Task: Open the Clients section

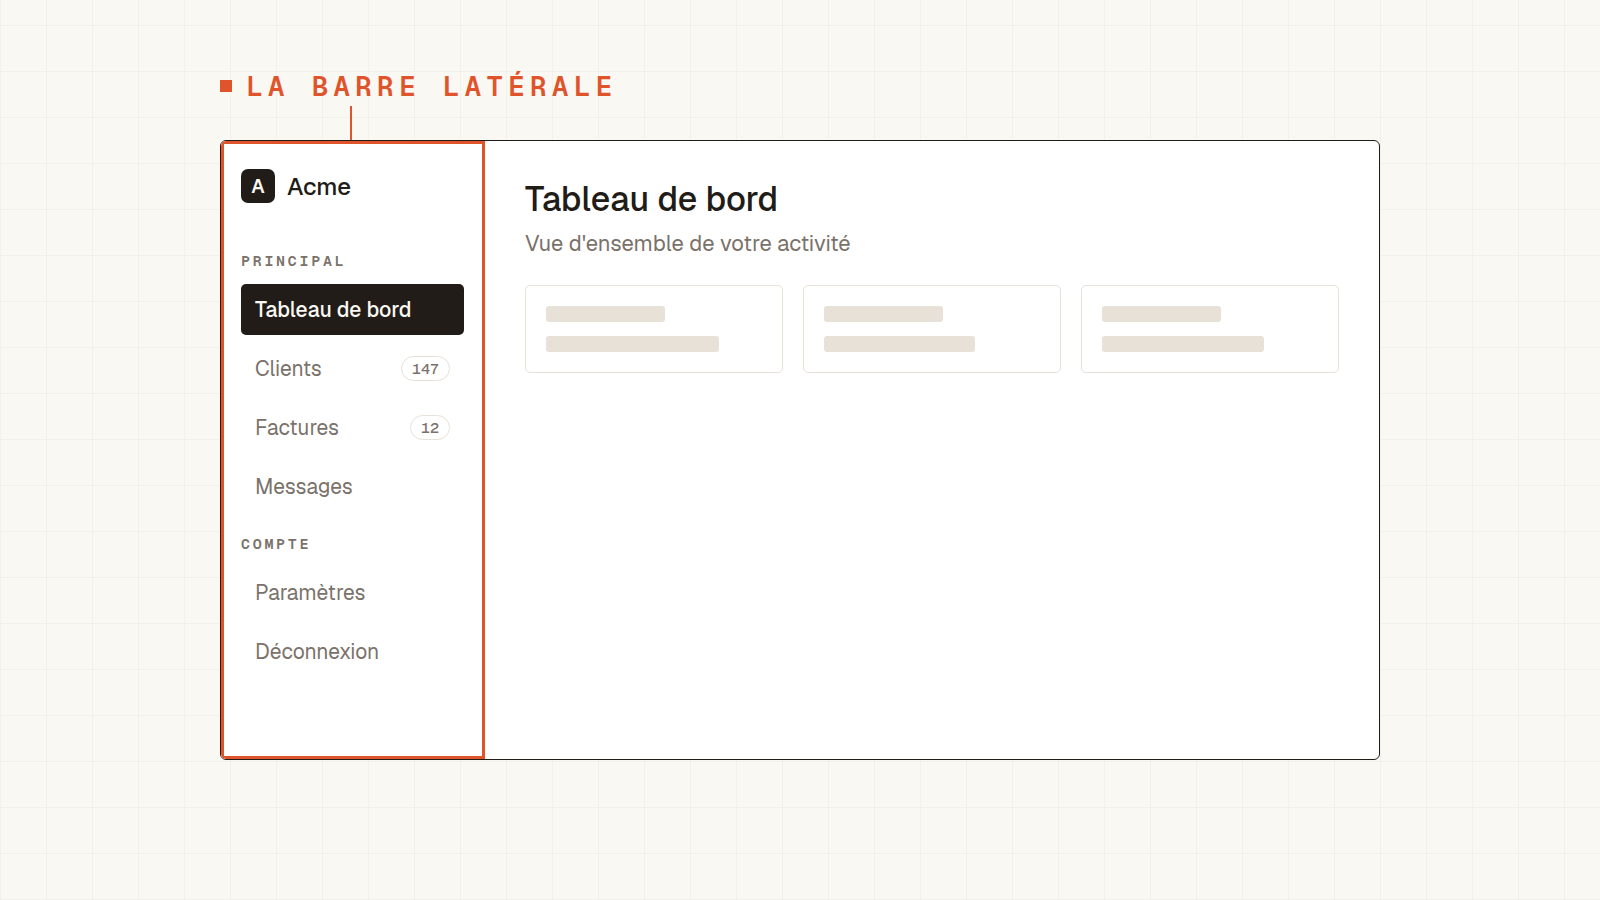Action: point(352,368)
